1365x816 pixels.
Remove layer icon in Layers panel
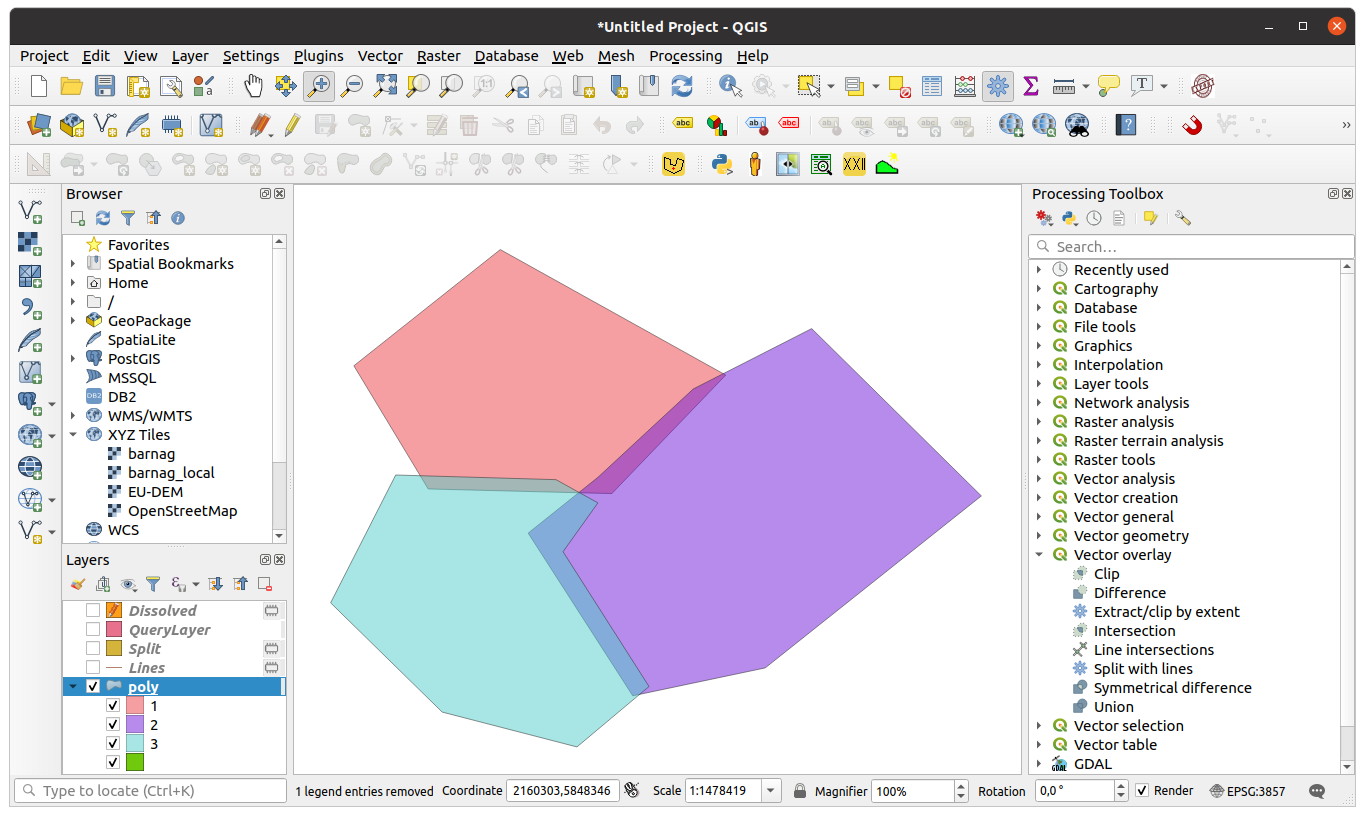(265, 584)
